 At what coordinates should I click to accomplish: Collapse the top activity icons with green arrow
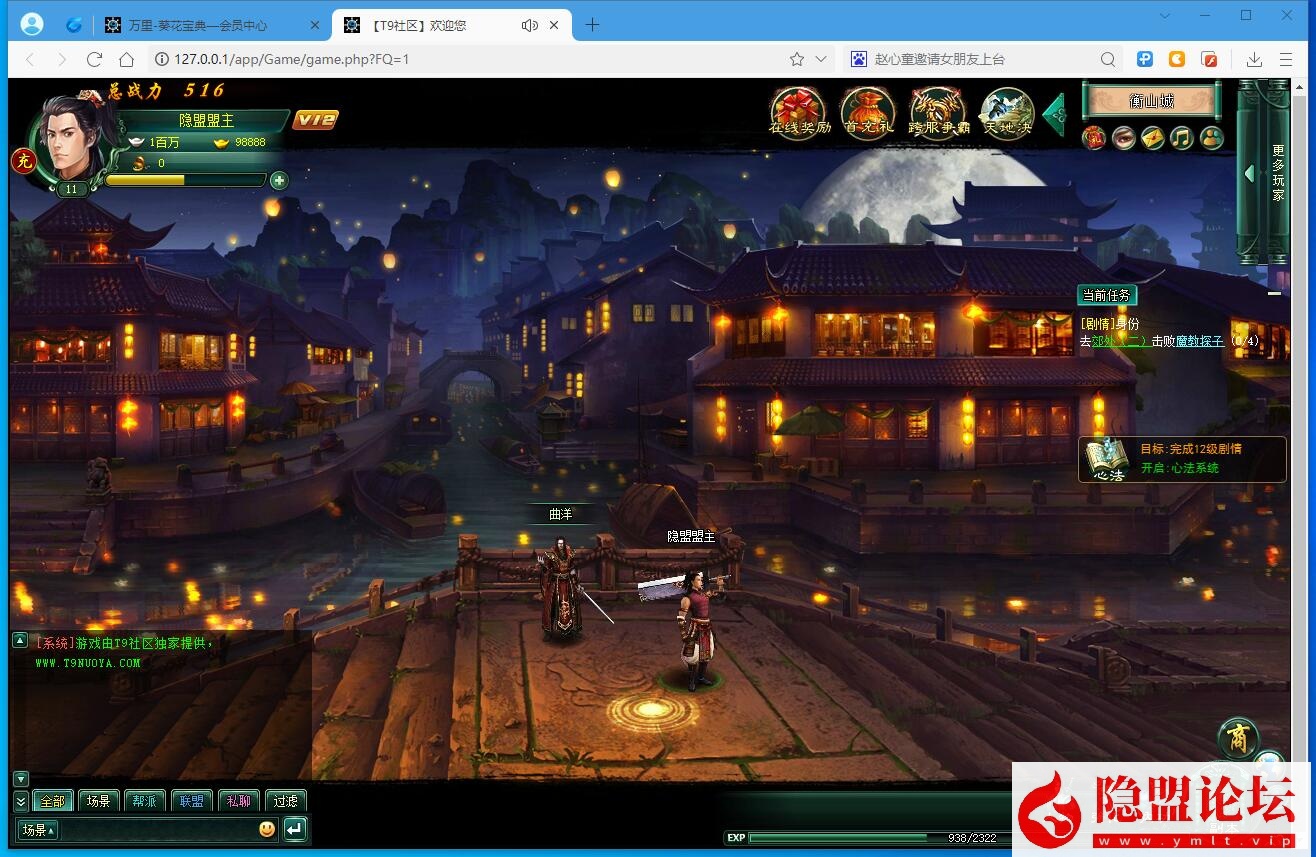[x=1054, y=114]
